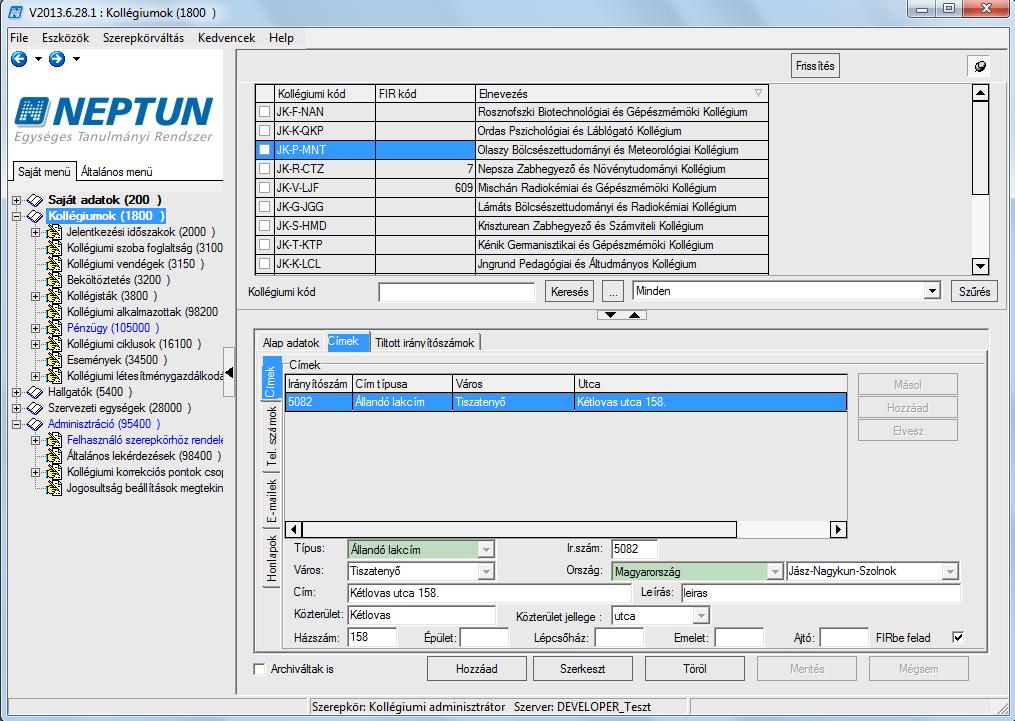Open the Típus Állandó lakcím dropdown

486,549
